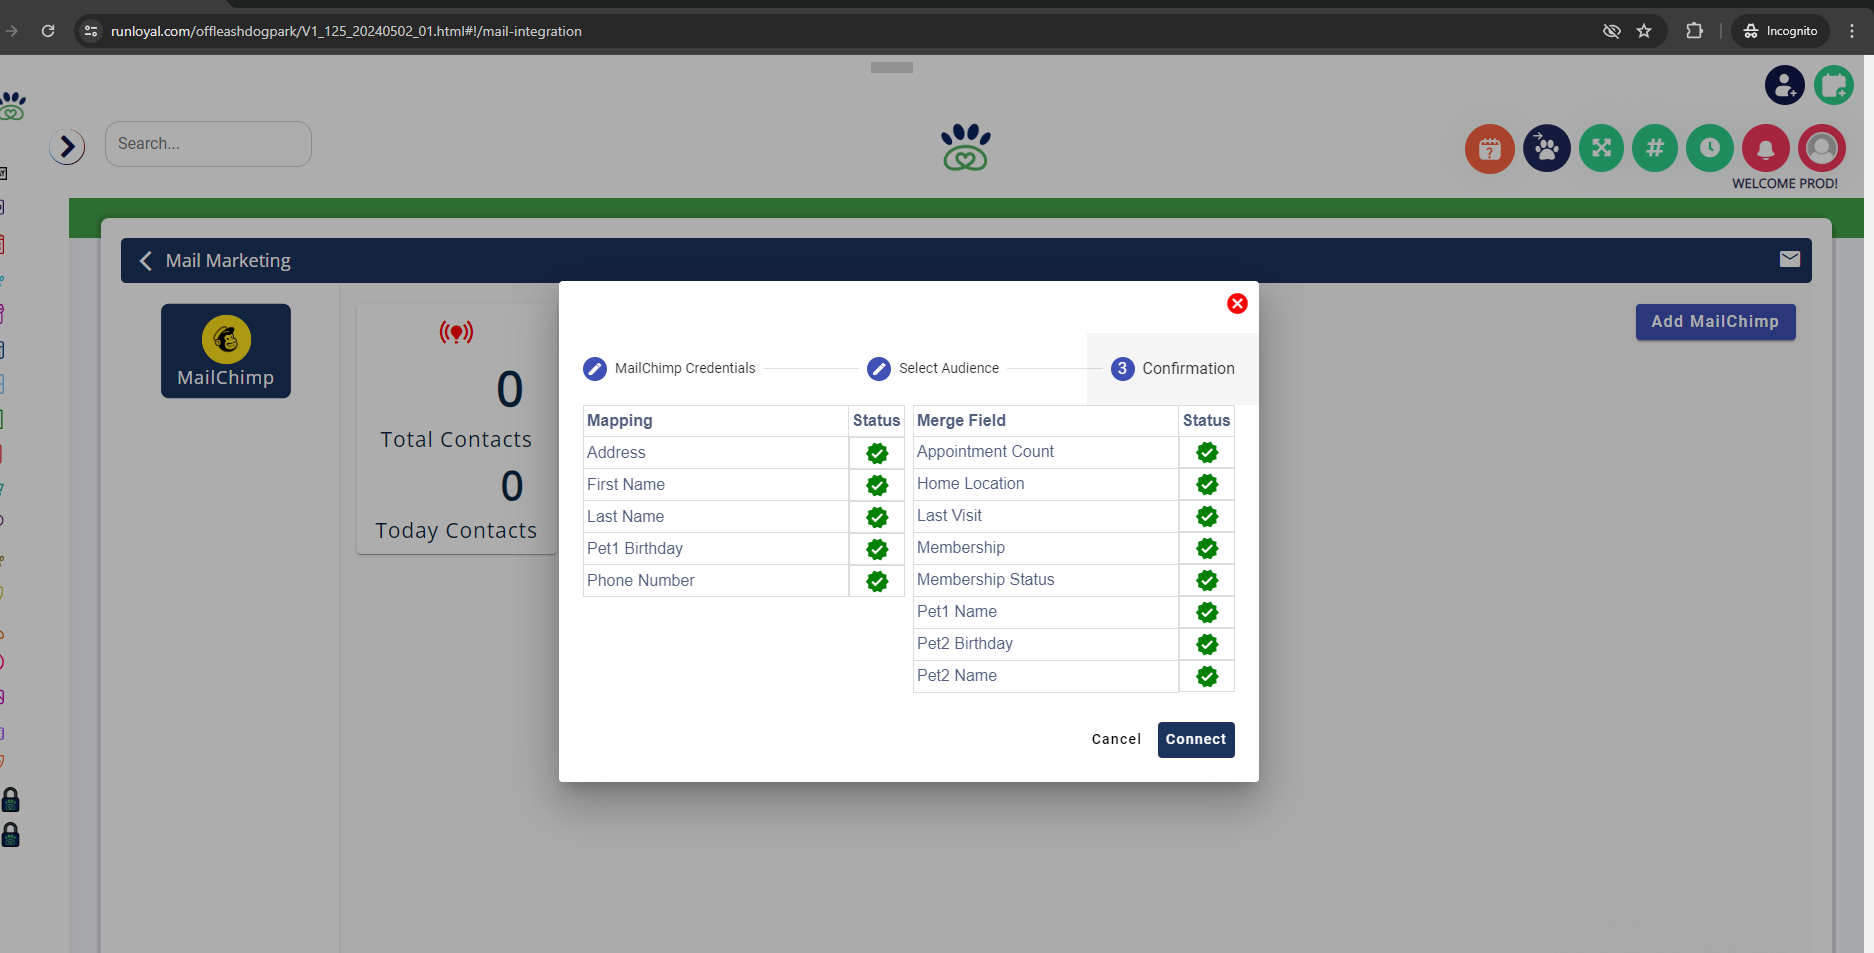
Task: Click the browser address bar URL
Action: pos(346,31)
